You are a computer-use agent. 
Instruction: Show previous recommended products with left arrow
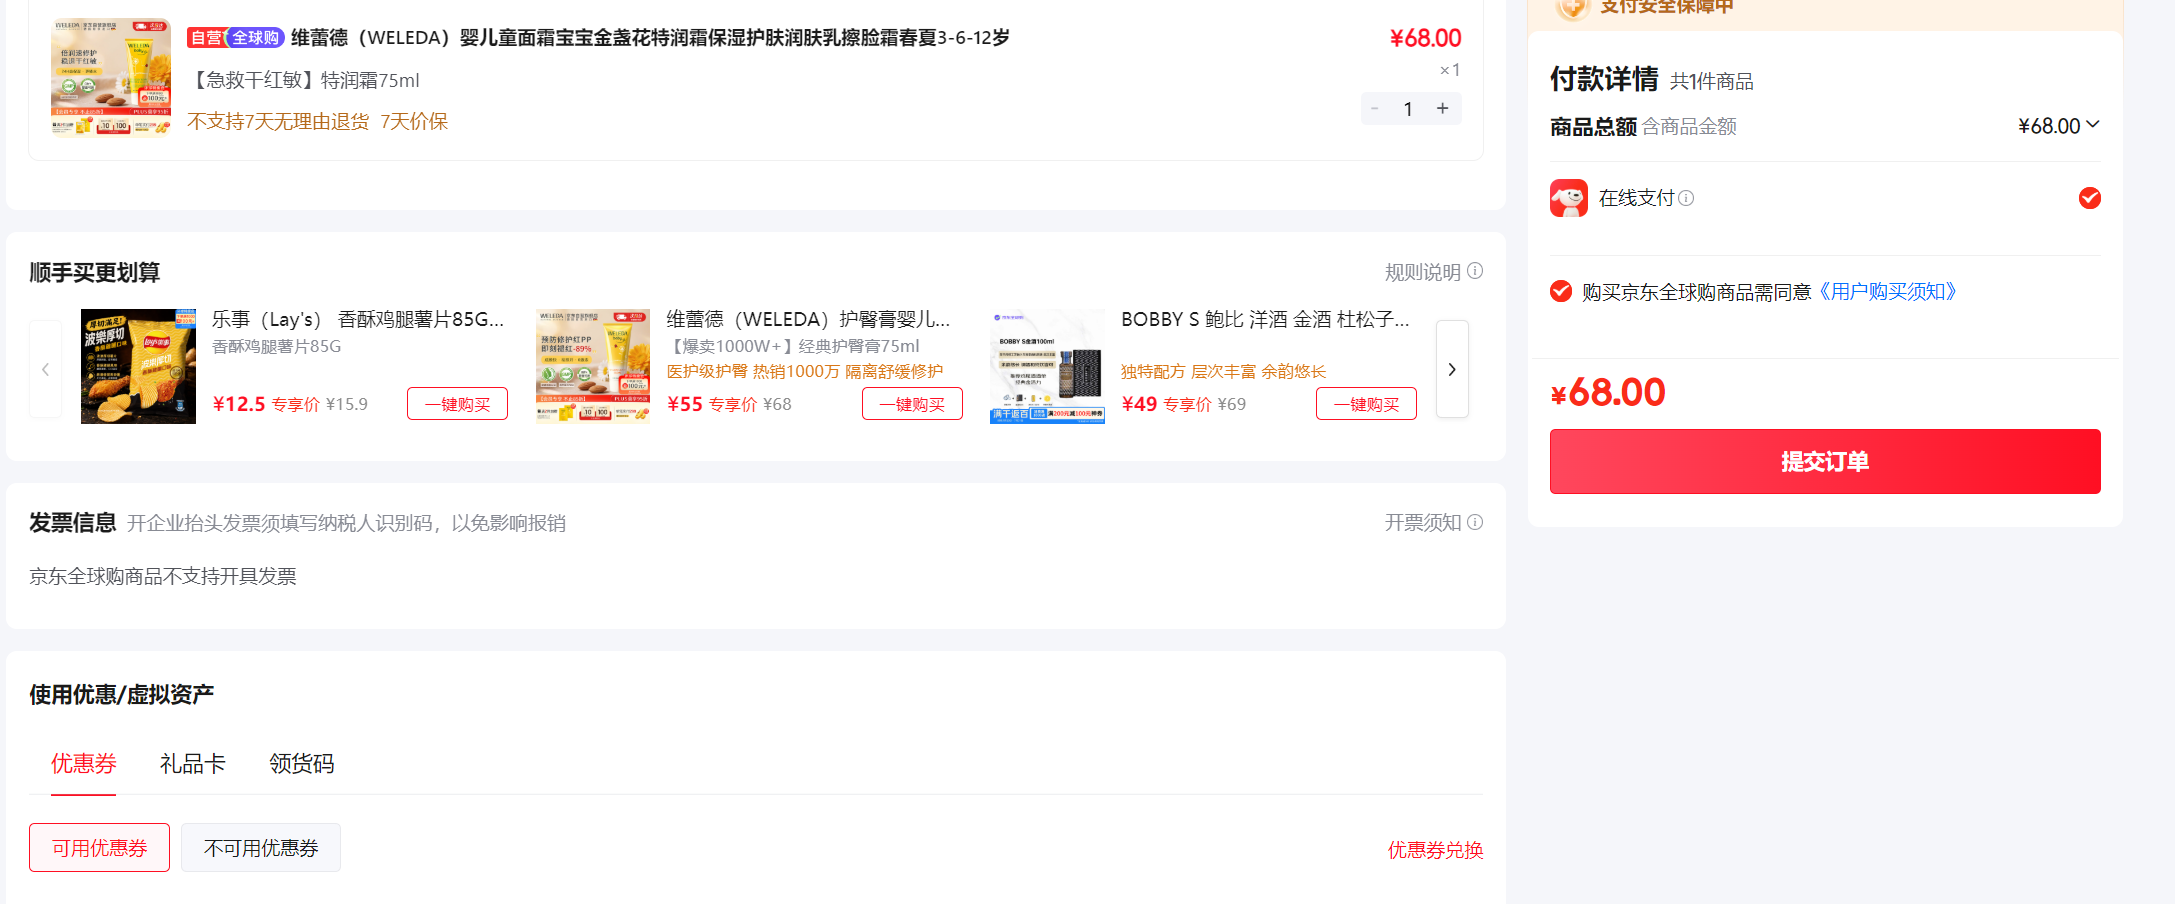point(46,369)
